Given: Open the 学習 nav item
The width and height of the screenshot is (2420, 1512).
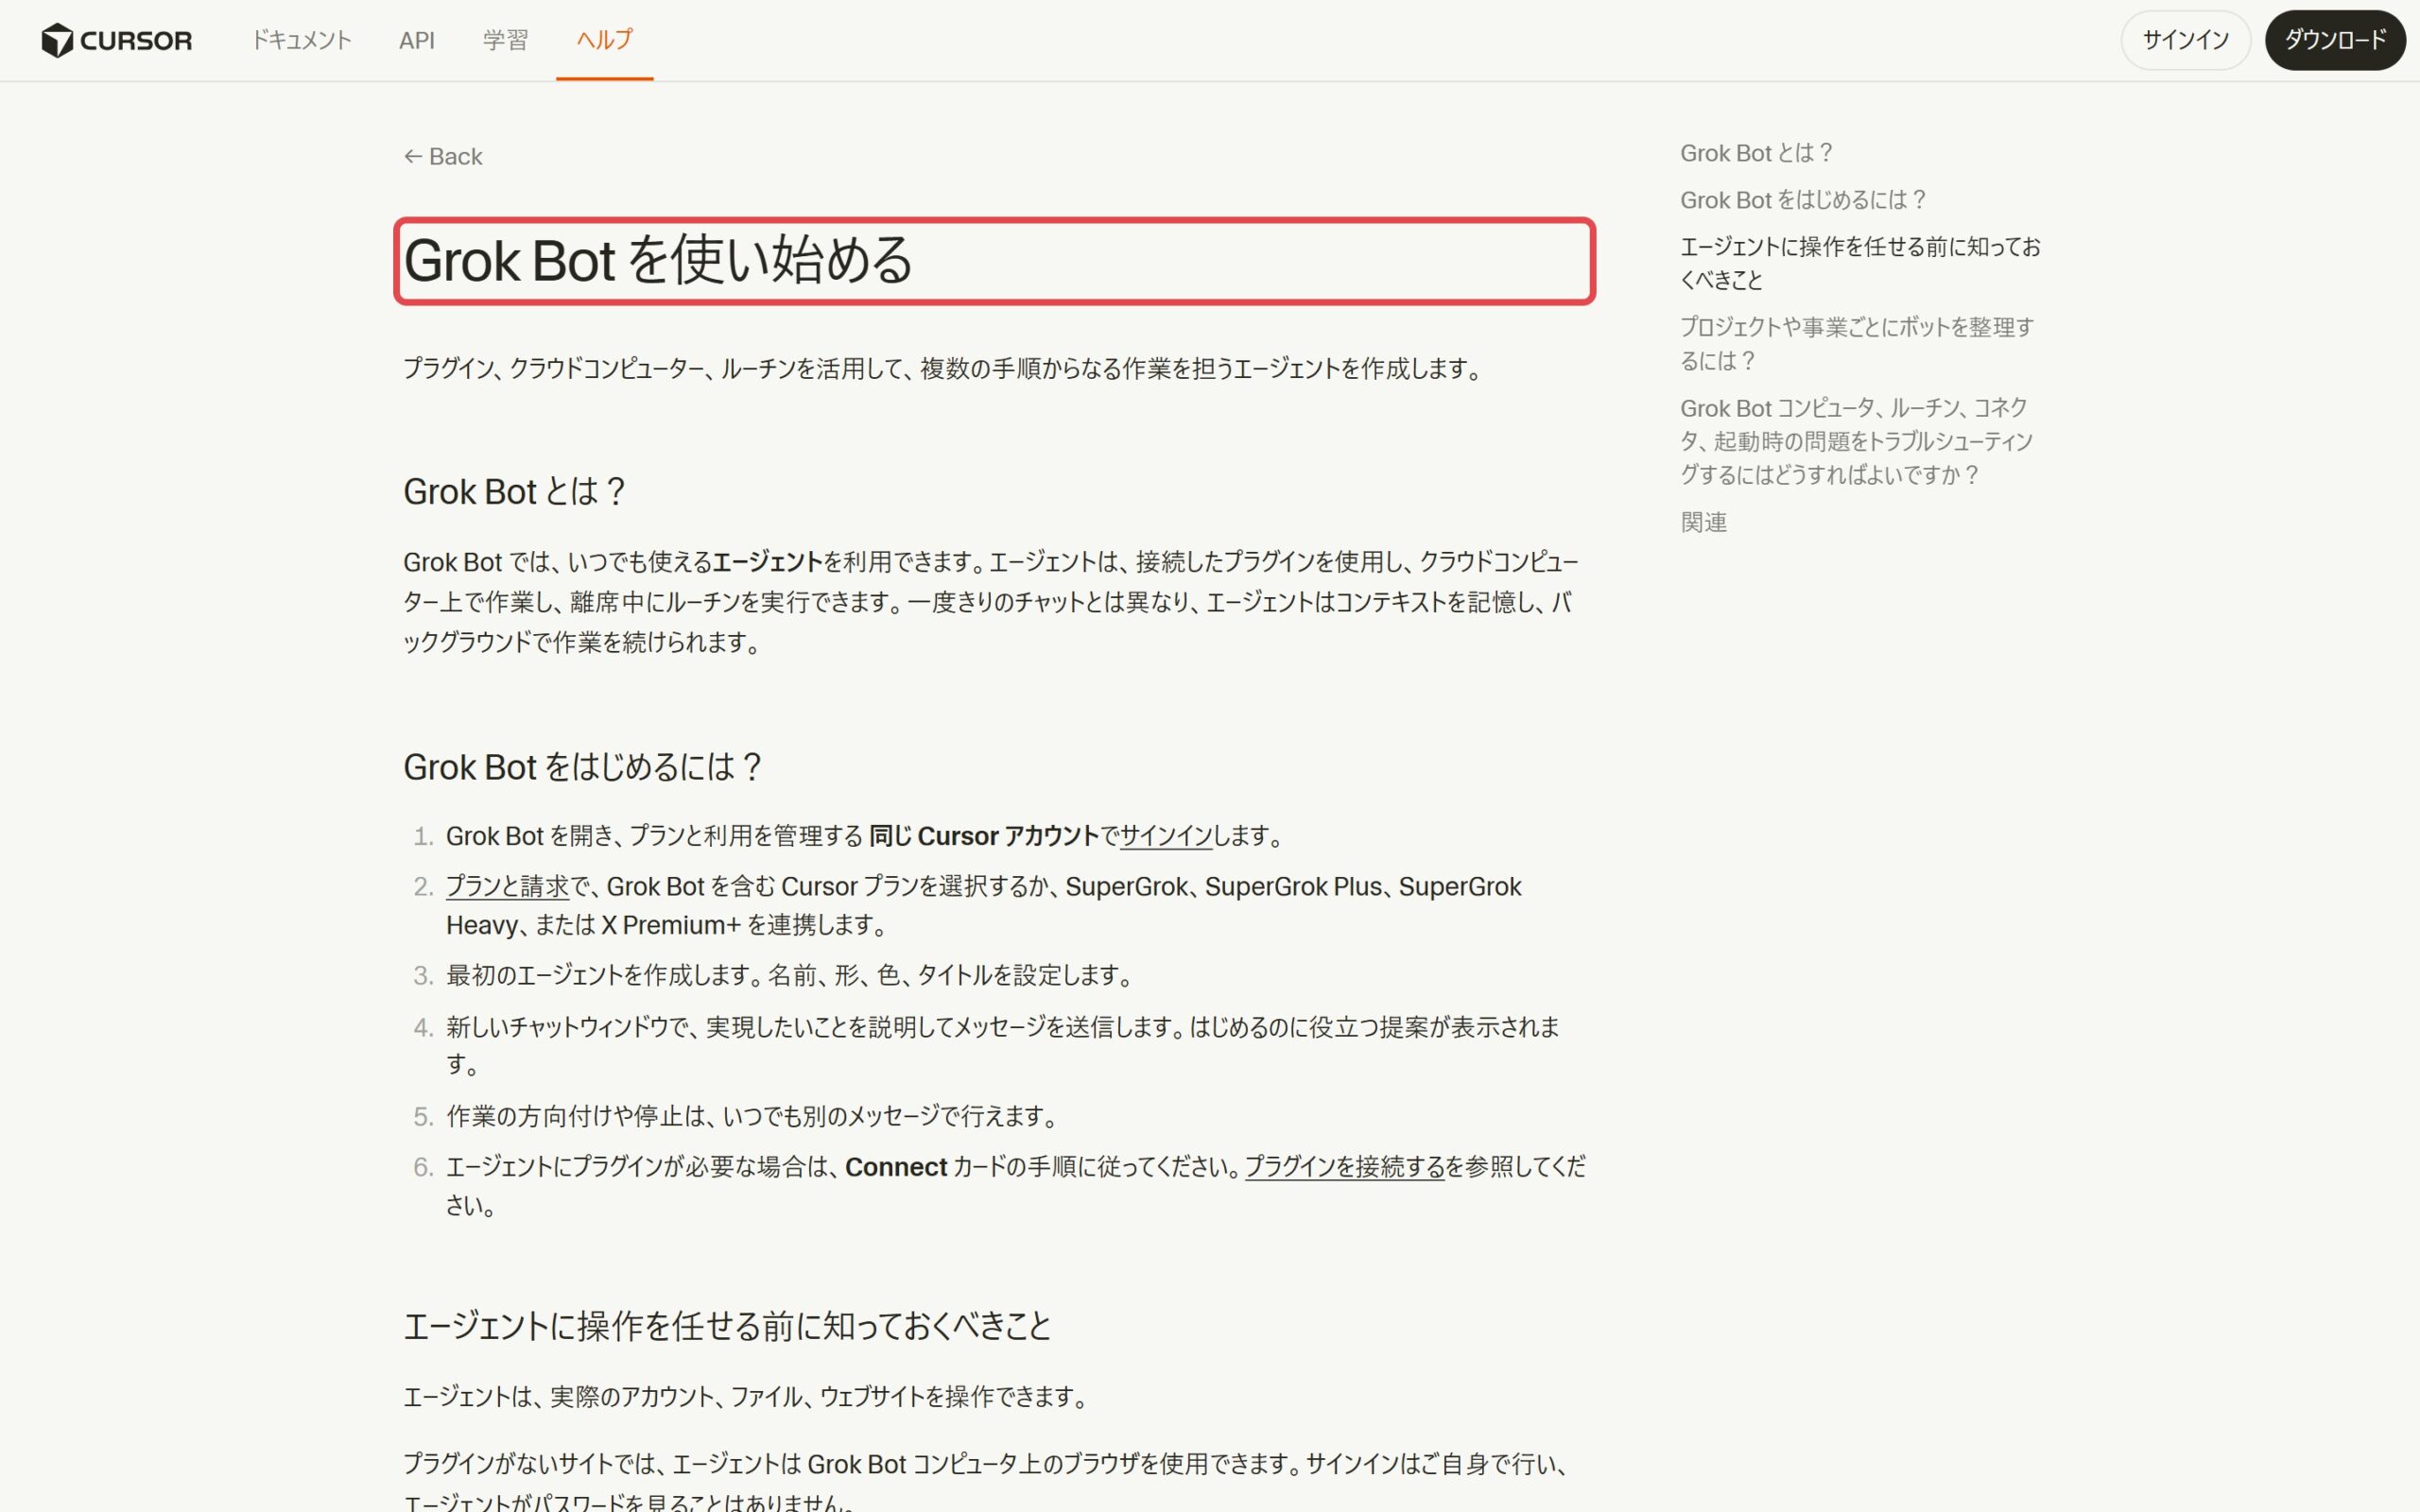Looking at the screenshot, I should coord(505,40).
